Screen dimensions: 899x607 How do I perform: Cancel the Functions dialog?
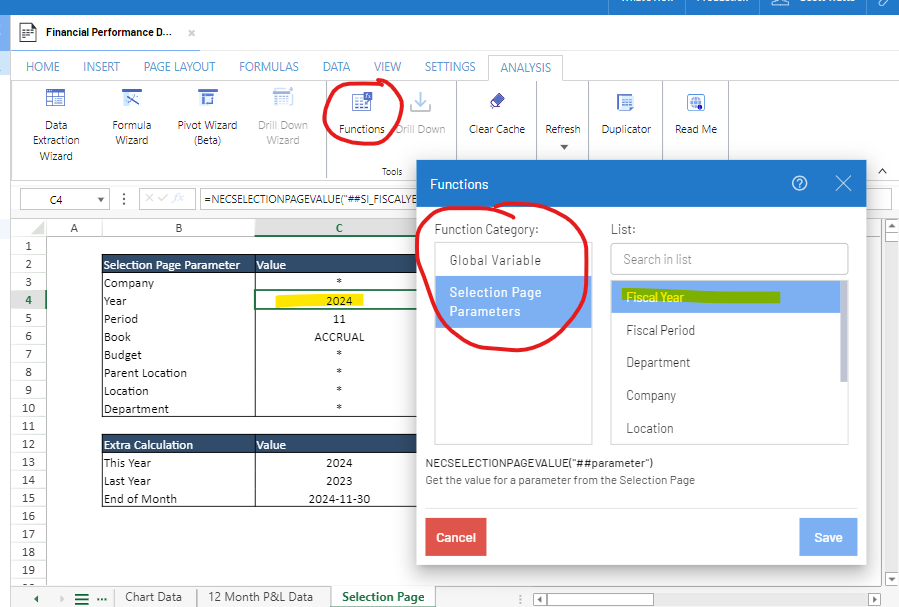(x=455, y=536)
